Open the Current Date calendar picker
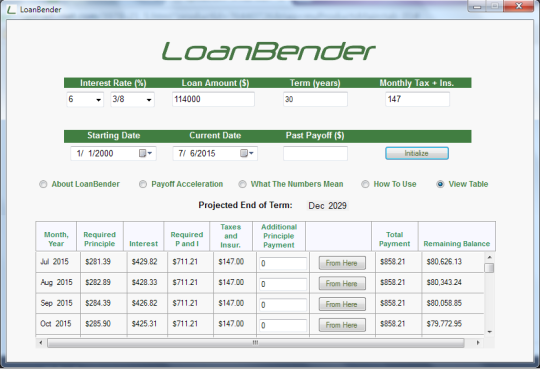 click(247, 153)
